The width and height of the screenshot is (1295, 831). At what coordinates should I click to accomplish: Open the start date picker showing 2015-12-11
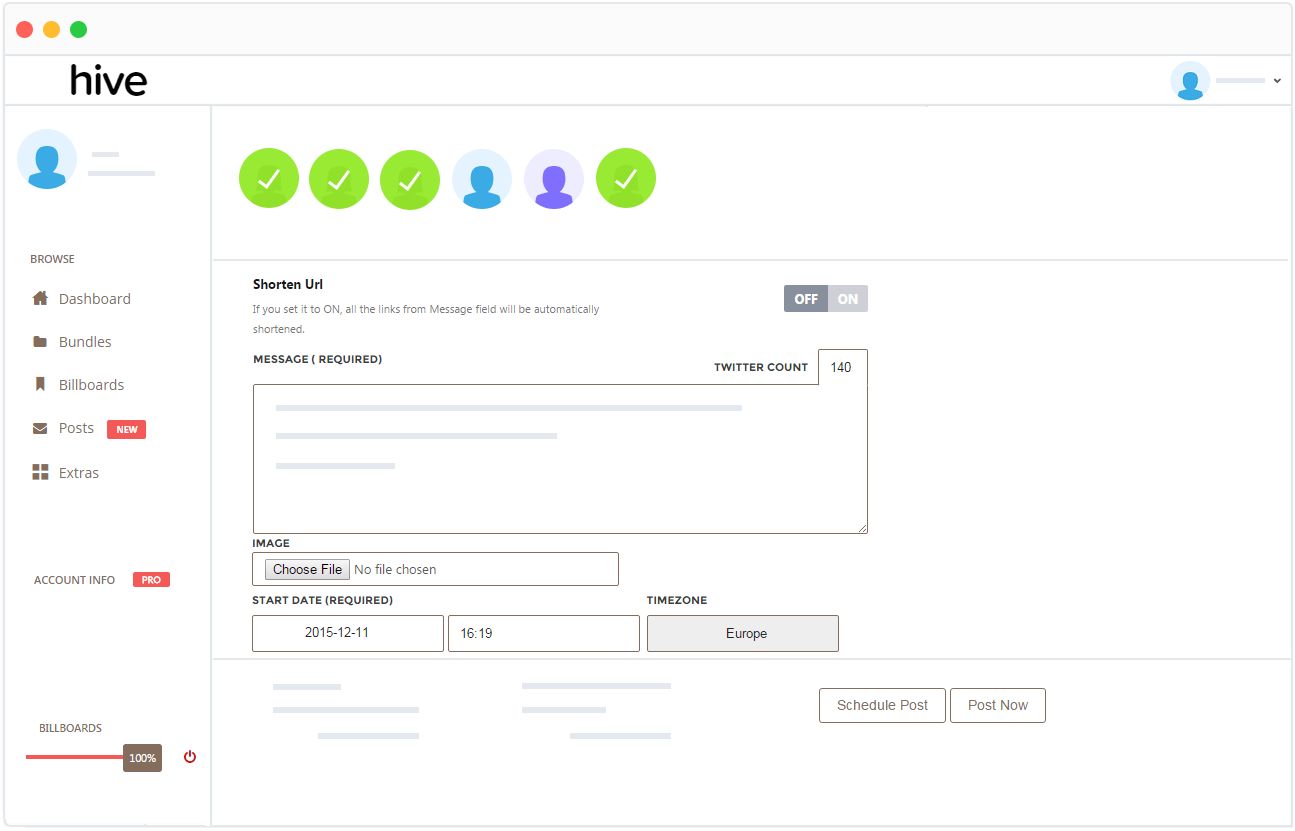[x=347, y=633]
